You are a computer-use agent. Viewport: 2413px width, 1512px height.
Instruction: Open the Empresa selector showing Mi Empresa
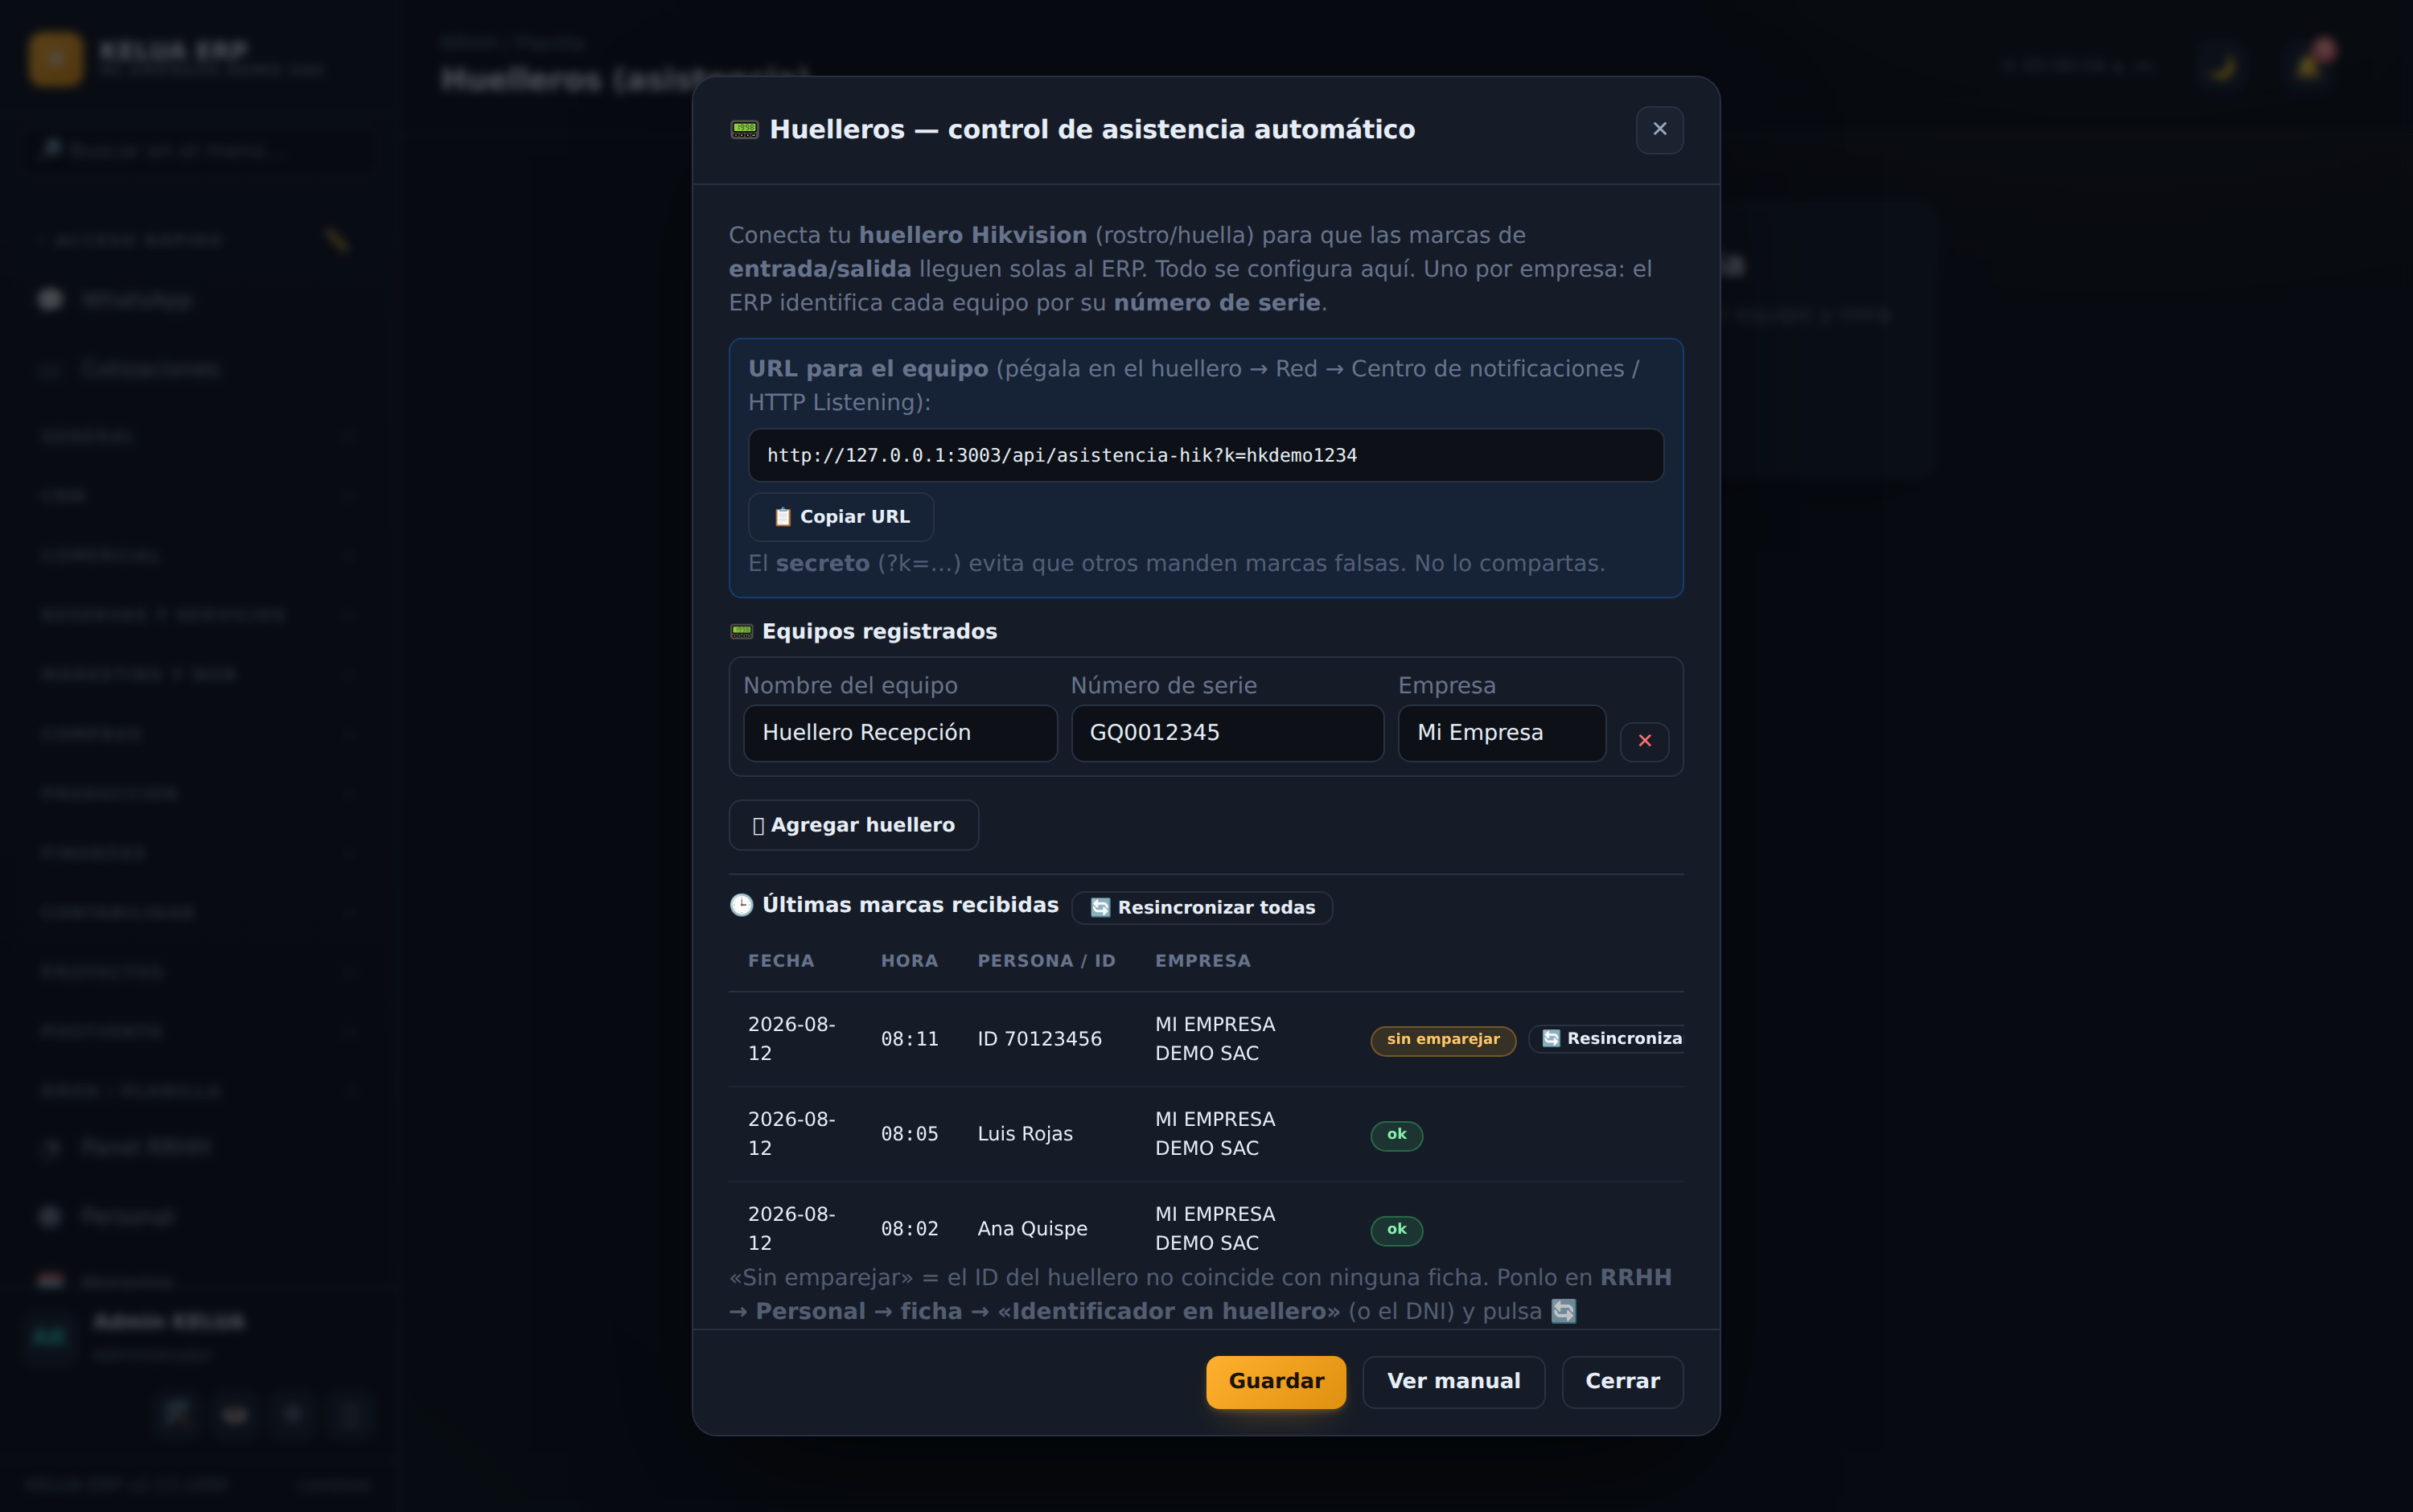click(1501, 733)
